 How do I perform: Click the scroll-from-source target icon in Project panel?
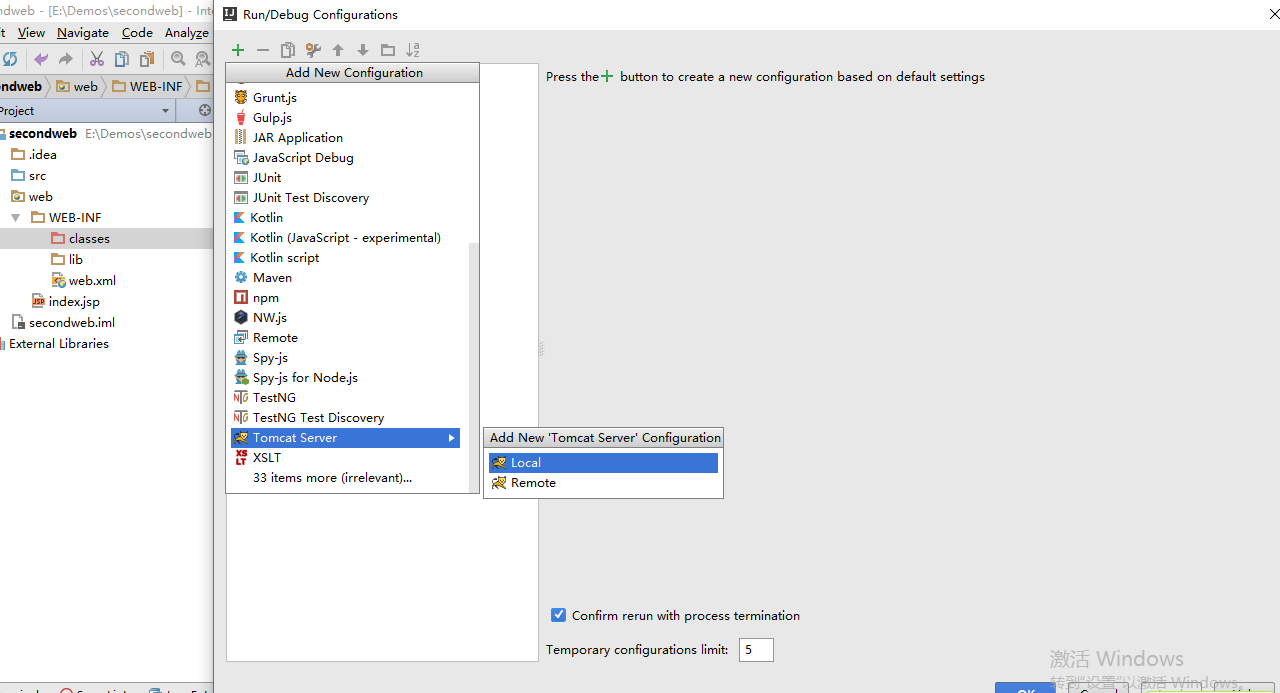(205, 110)
